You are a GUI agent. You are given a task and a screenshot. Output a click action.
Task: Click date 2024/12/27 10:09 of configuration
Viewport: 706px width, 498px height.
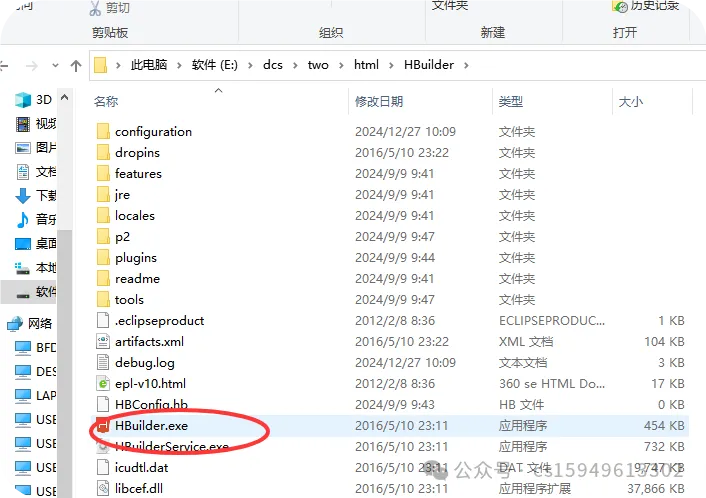click(x=405, y=131)
